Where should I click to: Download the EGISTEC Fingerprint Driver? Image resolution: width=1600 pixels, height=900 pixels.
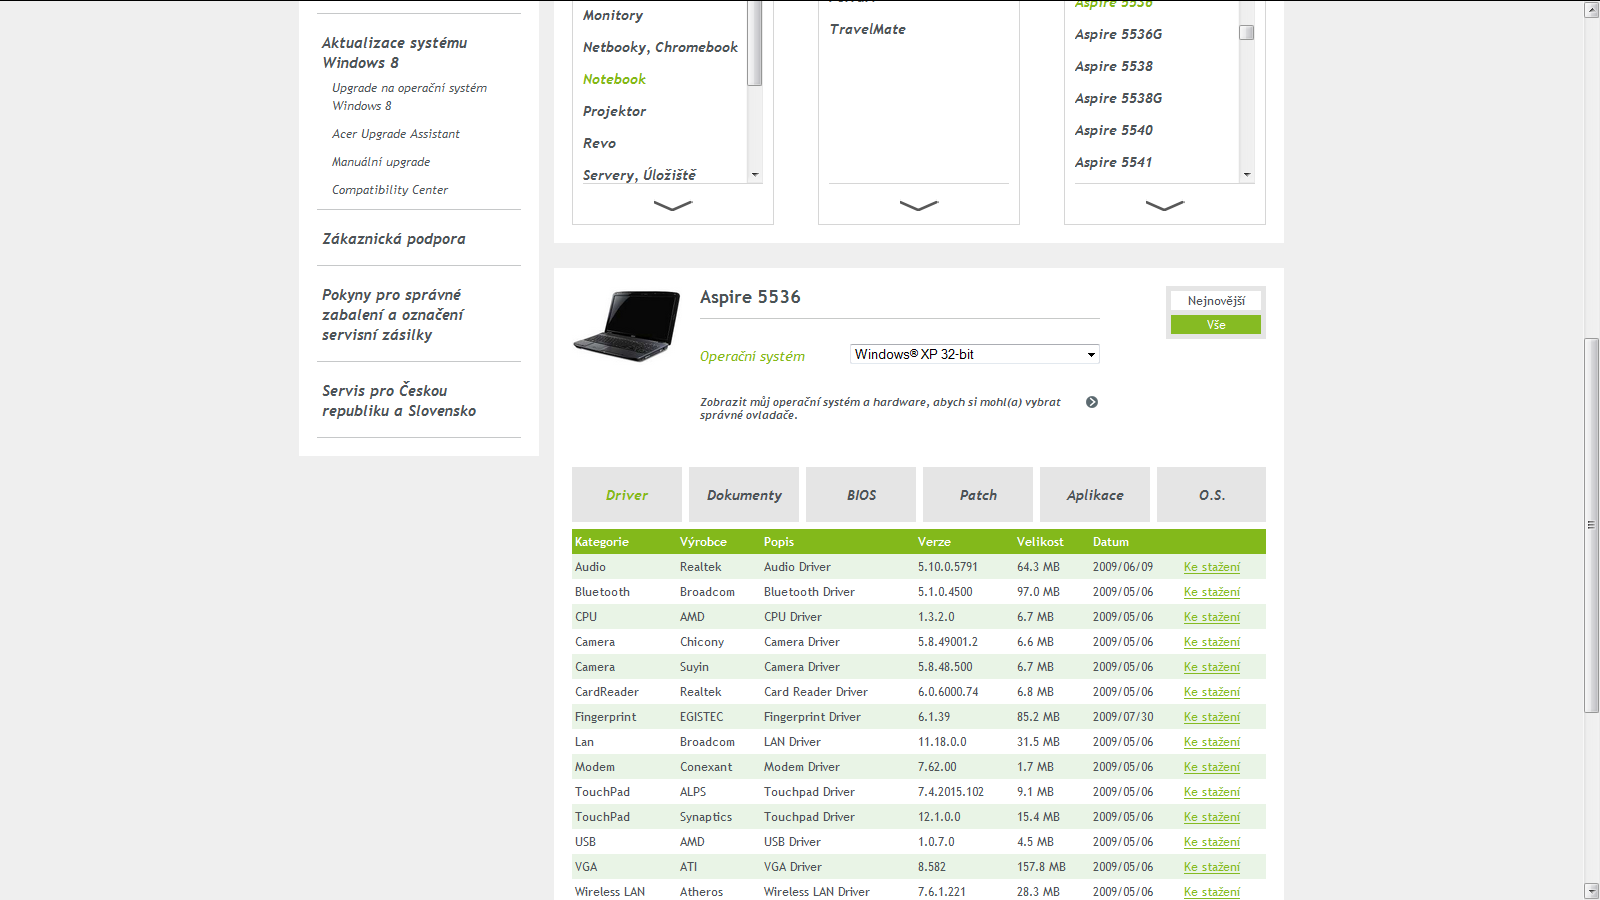point(1212,717)
